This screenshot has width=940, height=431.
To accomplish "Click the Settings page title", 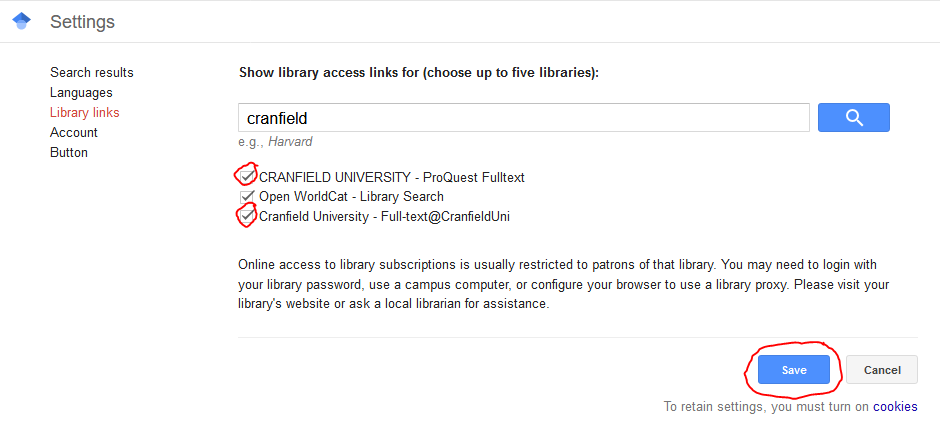I will (x=82, y=21).
